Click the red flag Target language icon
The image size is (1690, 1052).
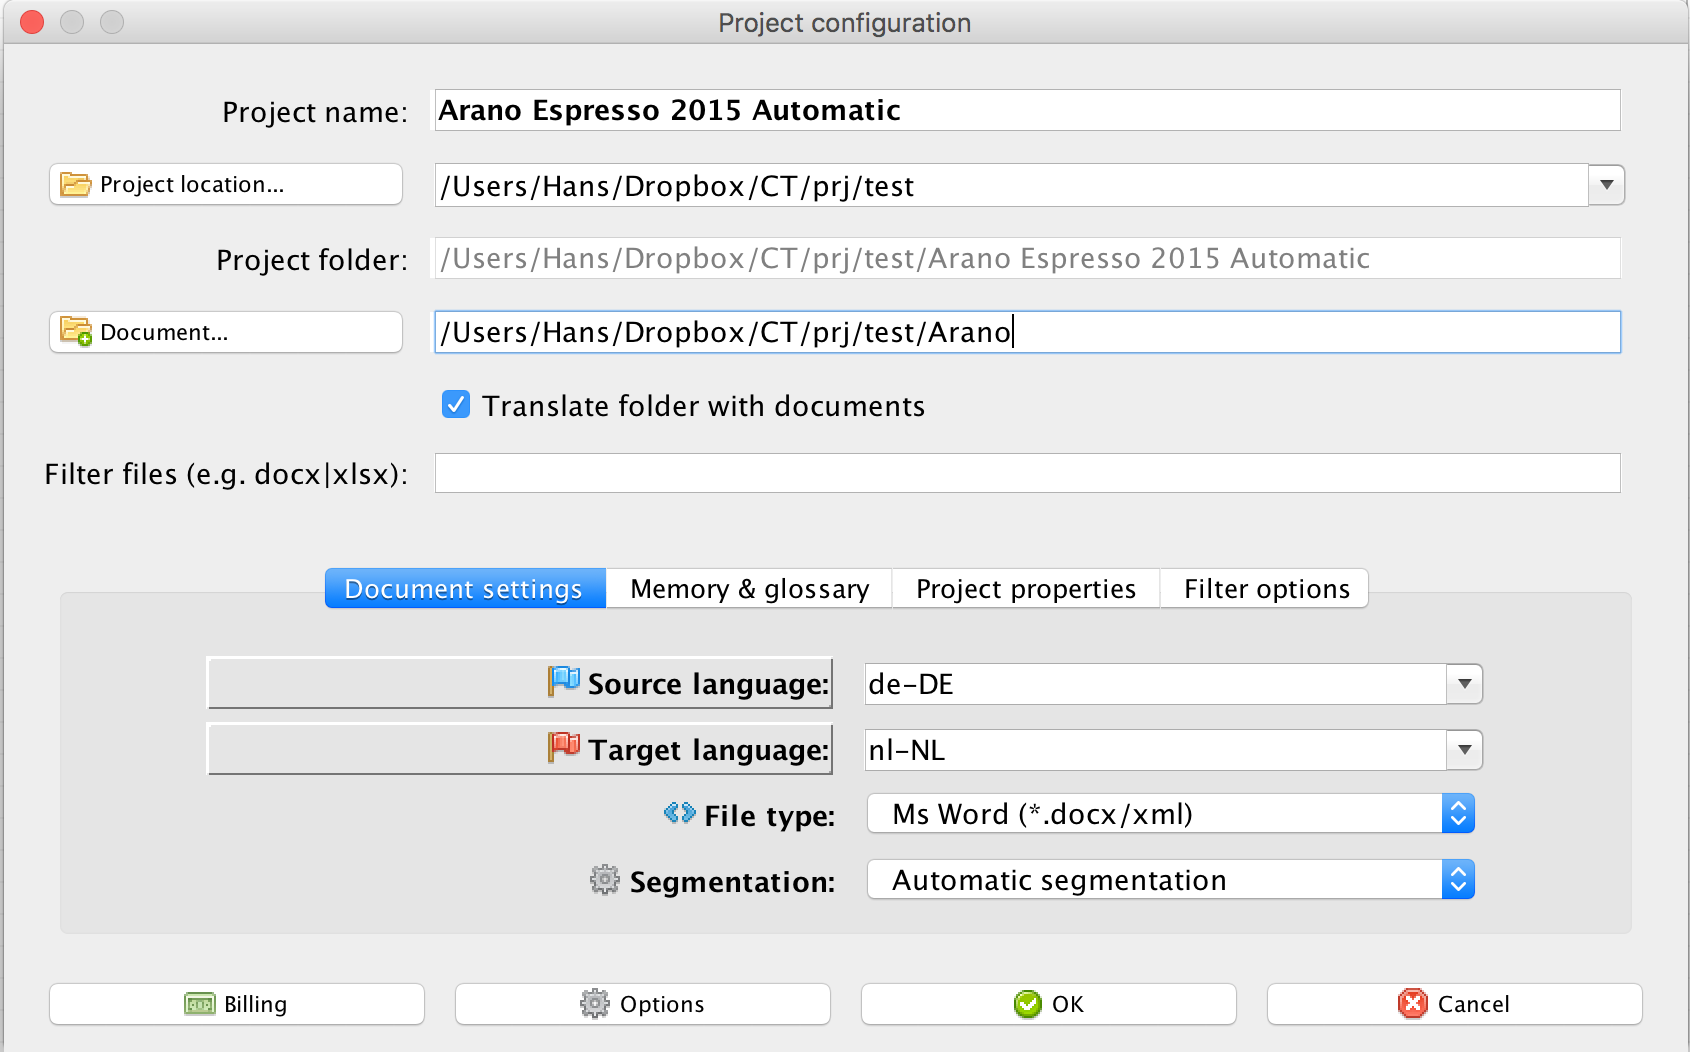click(564, 748)
